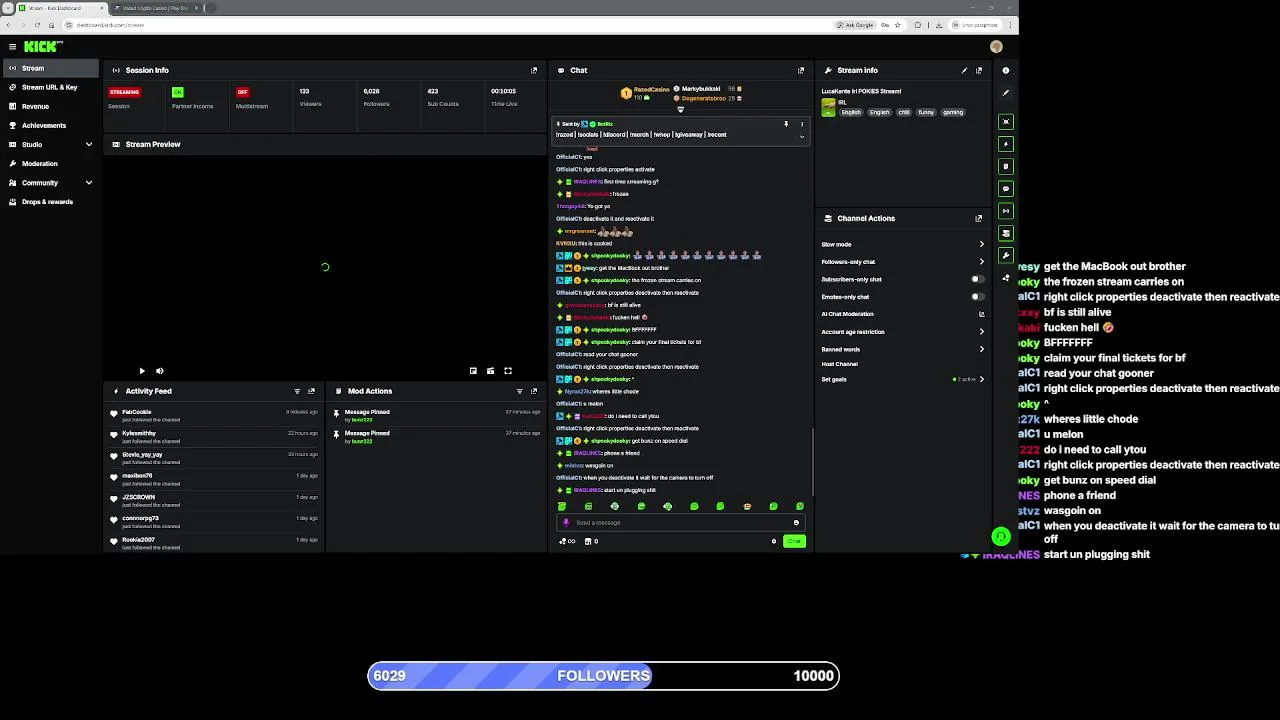Screen dimensions: 1280x720
Task: Click the Send a message input field
Action: coord(680,522)
